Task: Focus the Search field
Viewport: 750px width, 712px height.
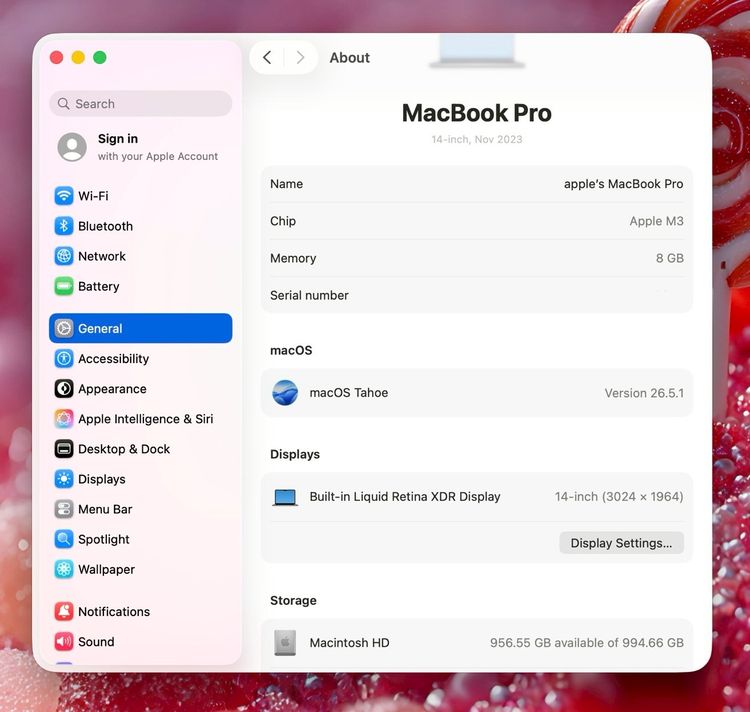Action: pyautogui.click(x=141, y=103)
